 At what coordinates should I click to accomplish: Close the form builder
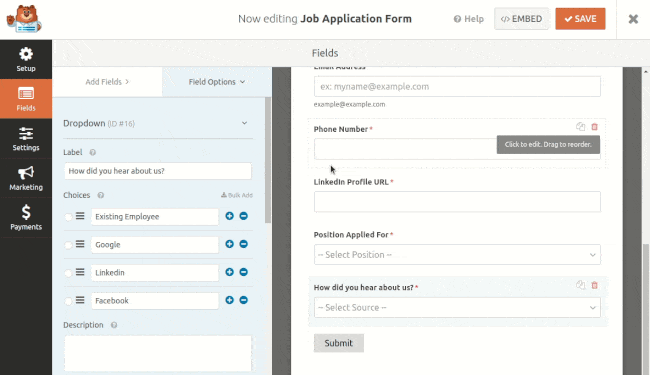pyautogui.click(x=633, y=19)
